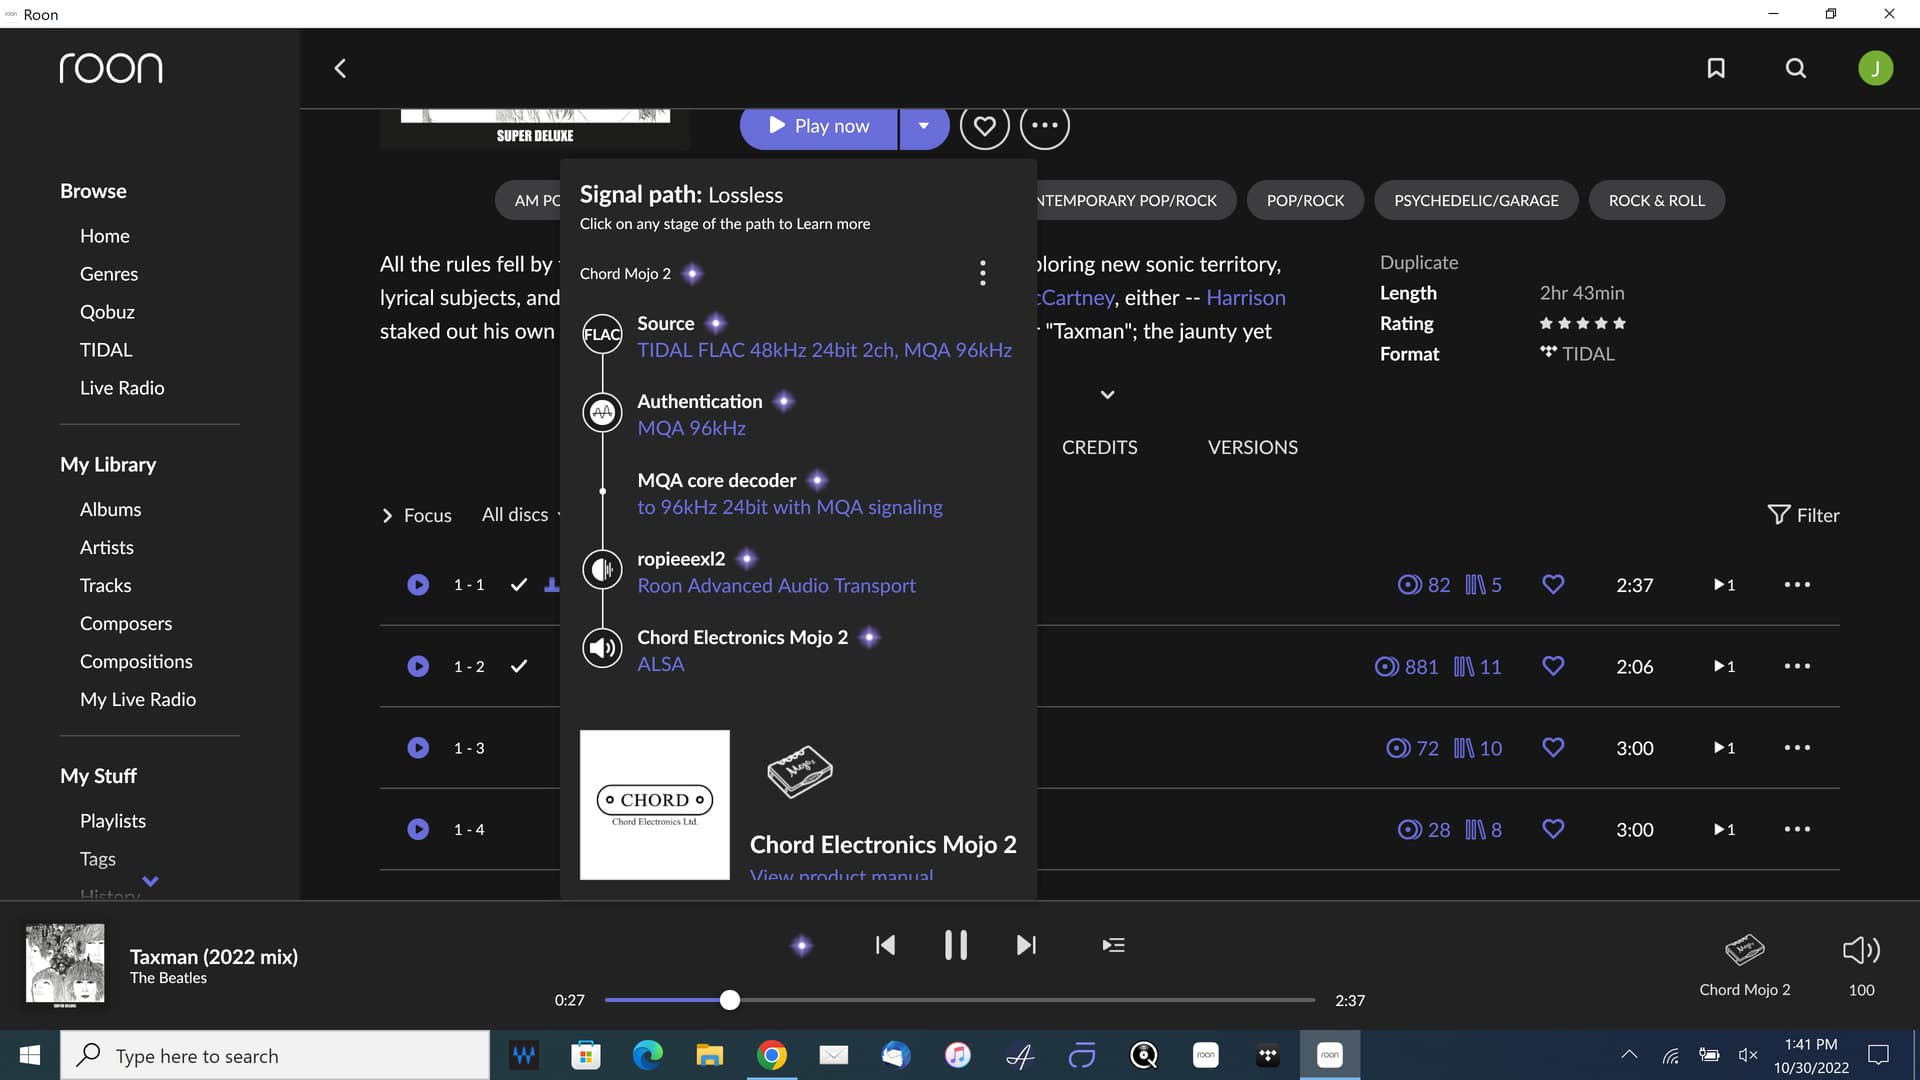The width and height of the screenshot is (1920, 1080).
Task: Expand the Focus chevron
Action: (387, 516)
